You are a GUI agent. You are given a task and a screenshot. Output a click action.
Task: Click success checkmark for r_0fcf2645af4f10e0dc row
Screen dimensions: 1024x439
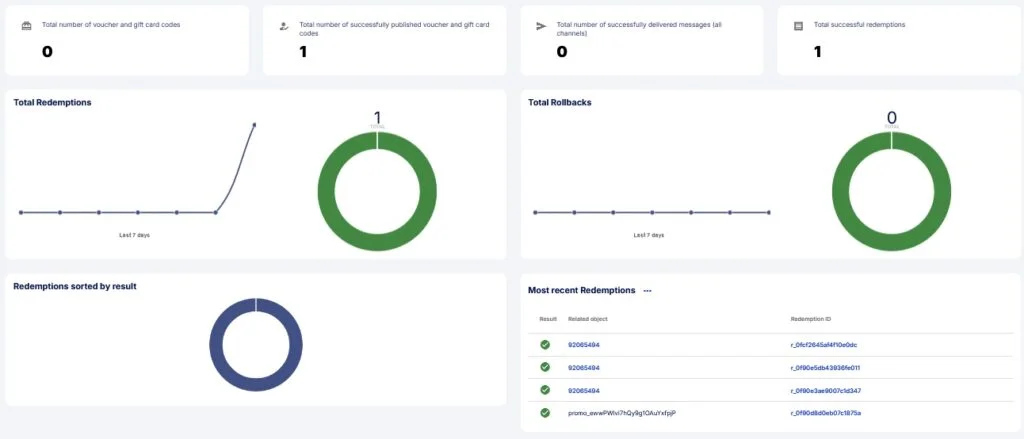[545, 344]
